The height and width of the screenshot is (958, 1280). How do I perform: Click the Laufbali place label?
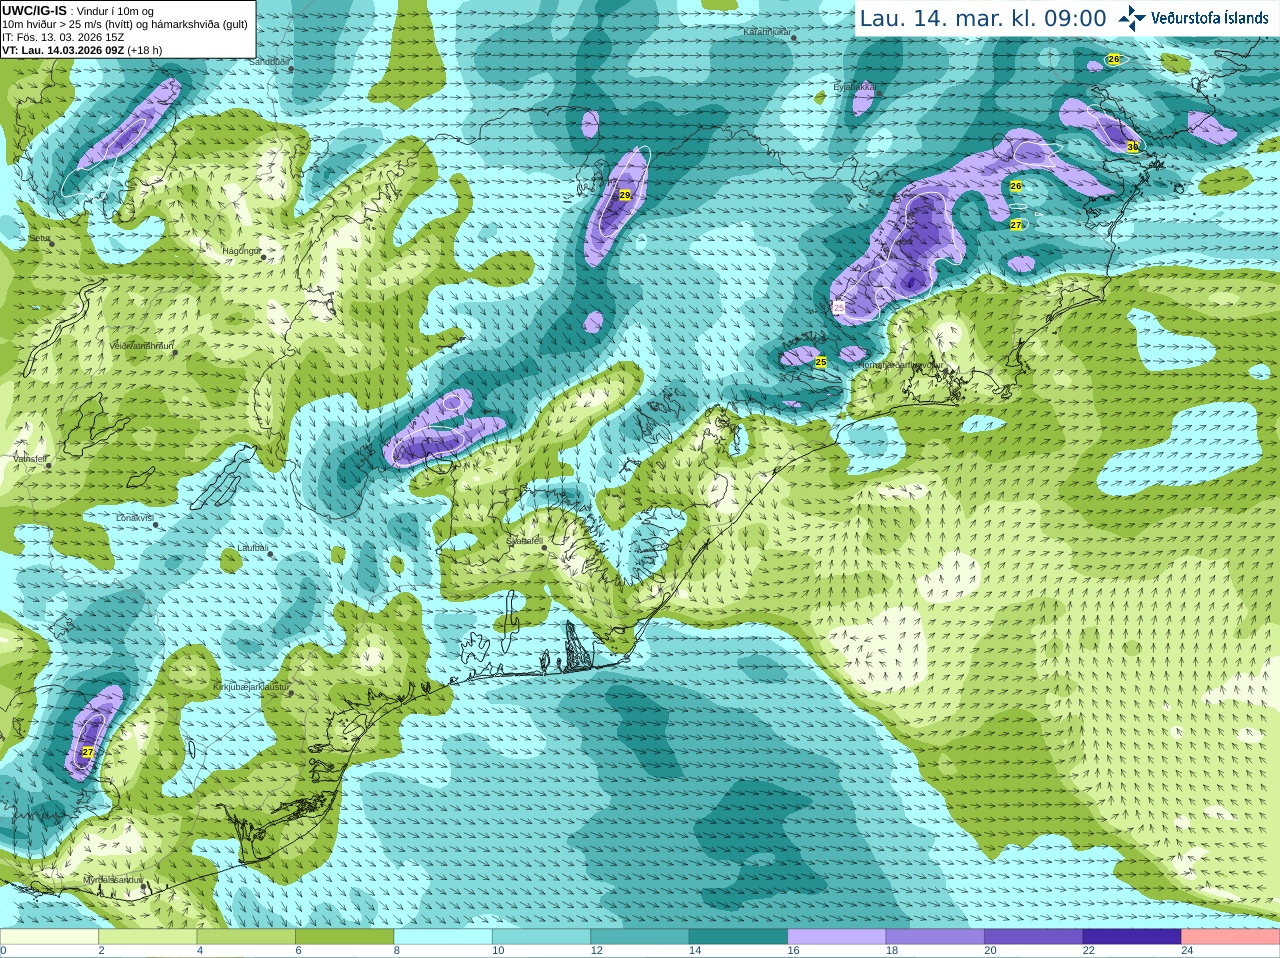click(x=252, y=548)
